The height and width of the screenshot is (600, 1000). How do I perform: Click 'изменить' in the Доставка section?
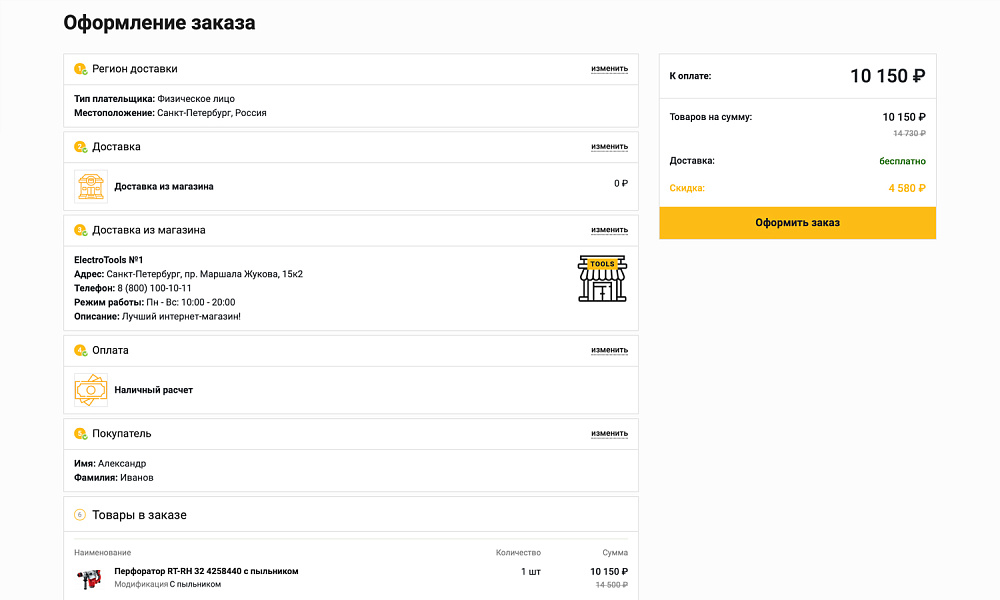pyautogui.click(x=609, y=147)
